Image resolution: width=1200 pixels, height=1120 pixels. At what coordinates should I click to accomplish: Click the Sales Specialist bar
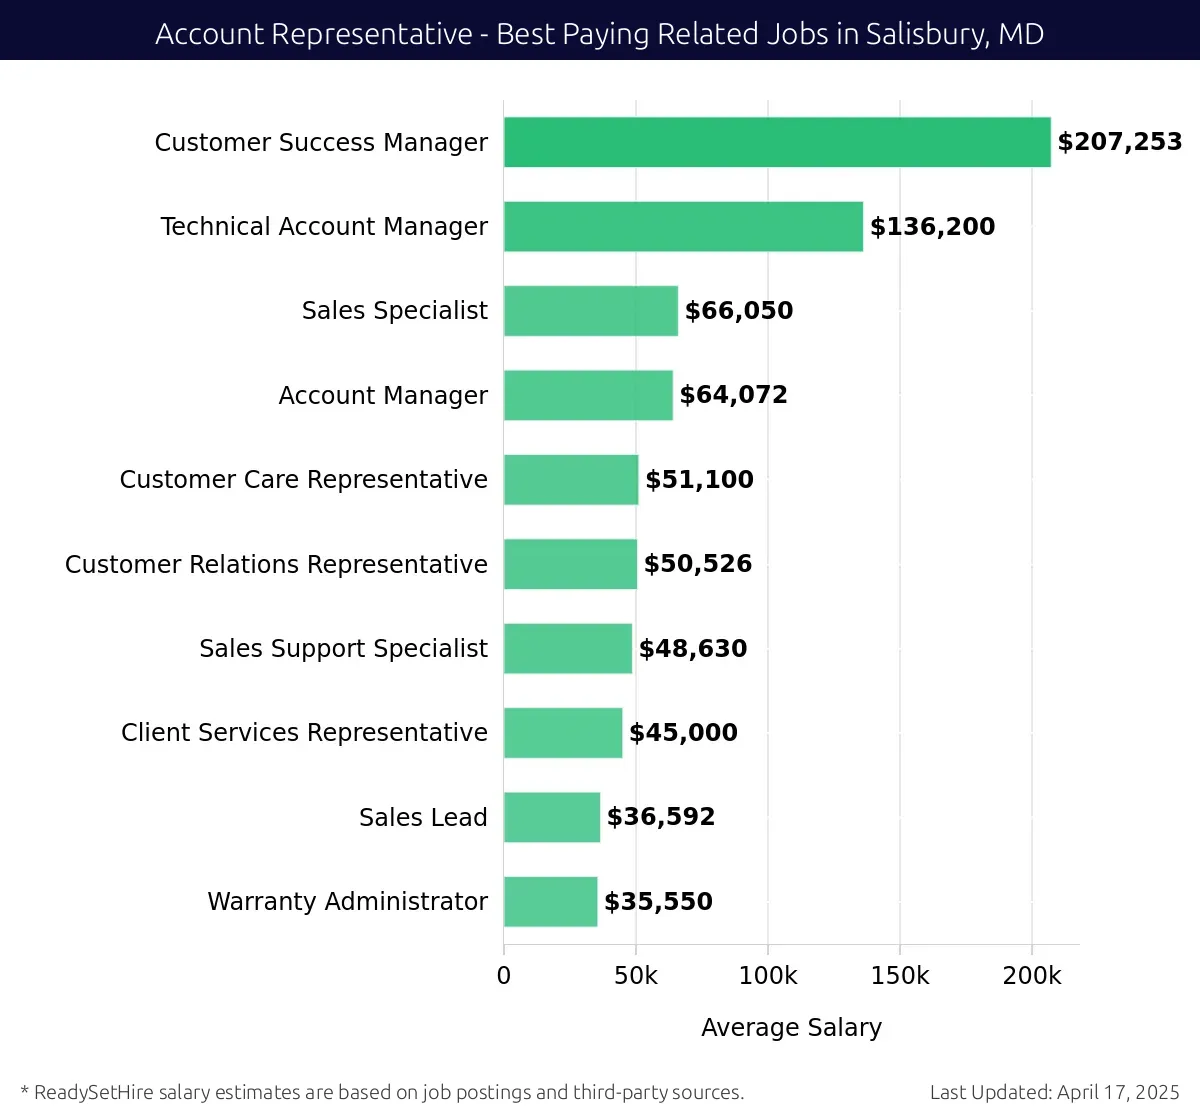[x=591, y=311]
